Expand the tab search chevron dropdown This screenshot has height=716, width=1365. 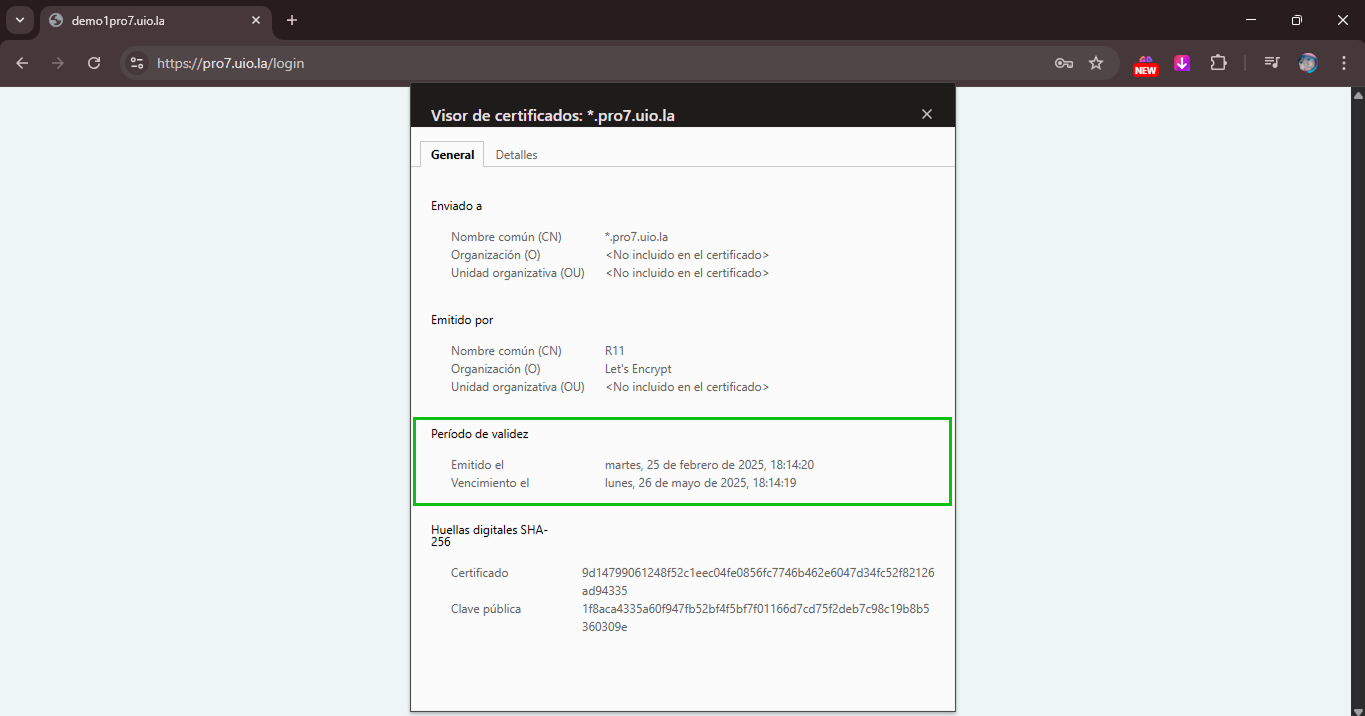click(x=19, y=20)
